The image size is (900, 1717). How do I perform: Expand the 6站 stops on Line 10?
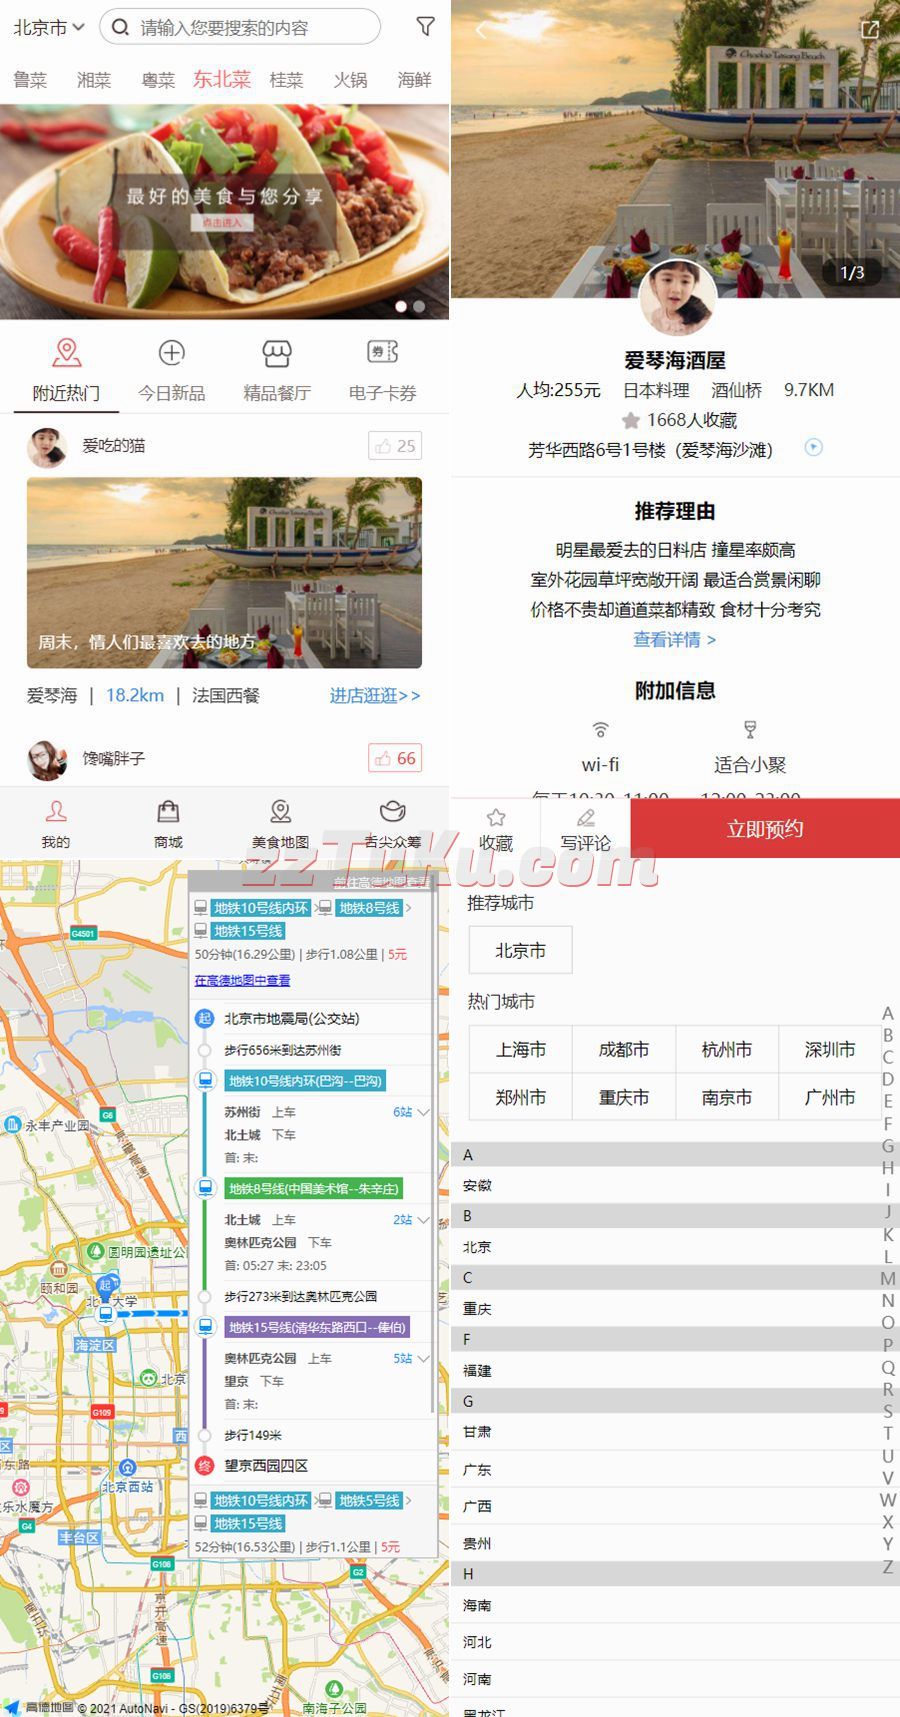(411, 1112)
